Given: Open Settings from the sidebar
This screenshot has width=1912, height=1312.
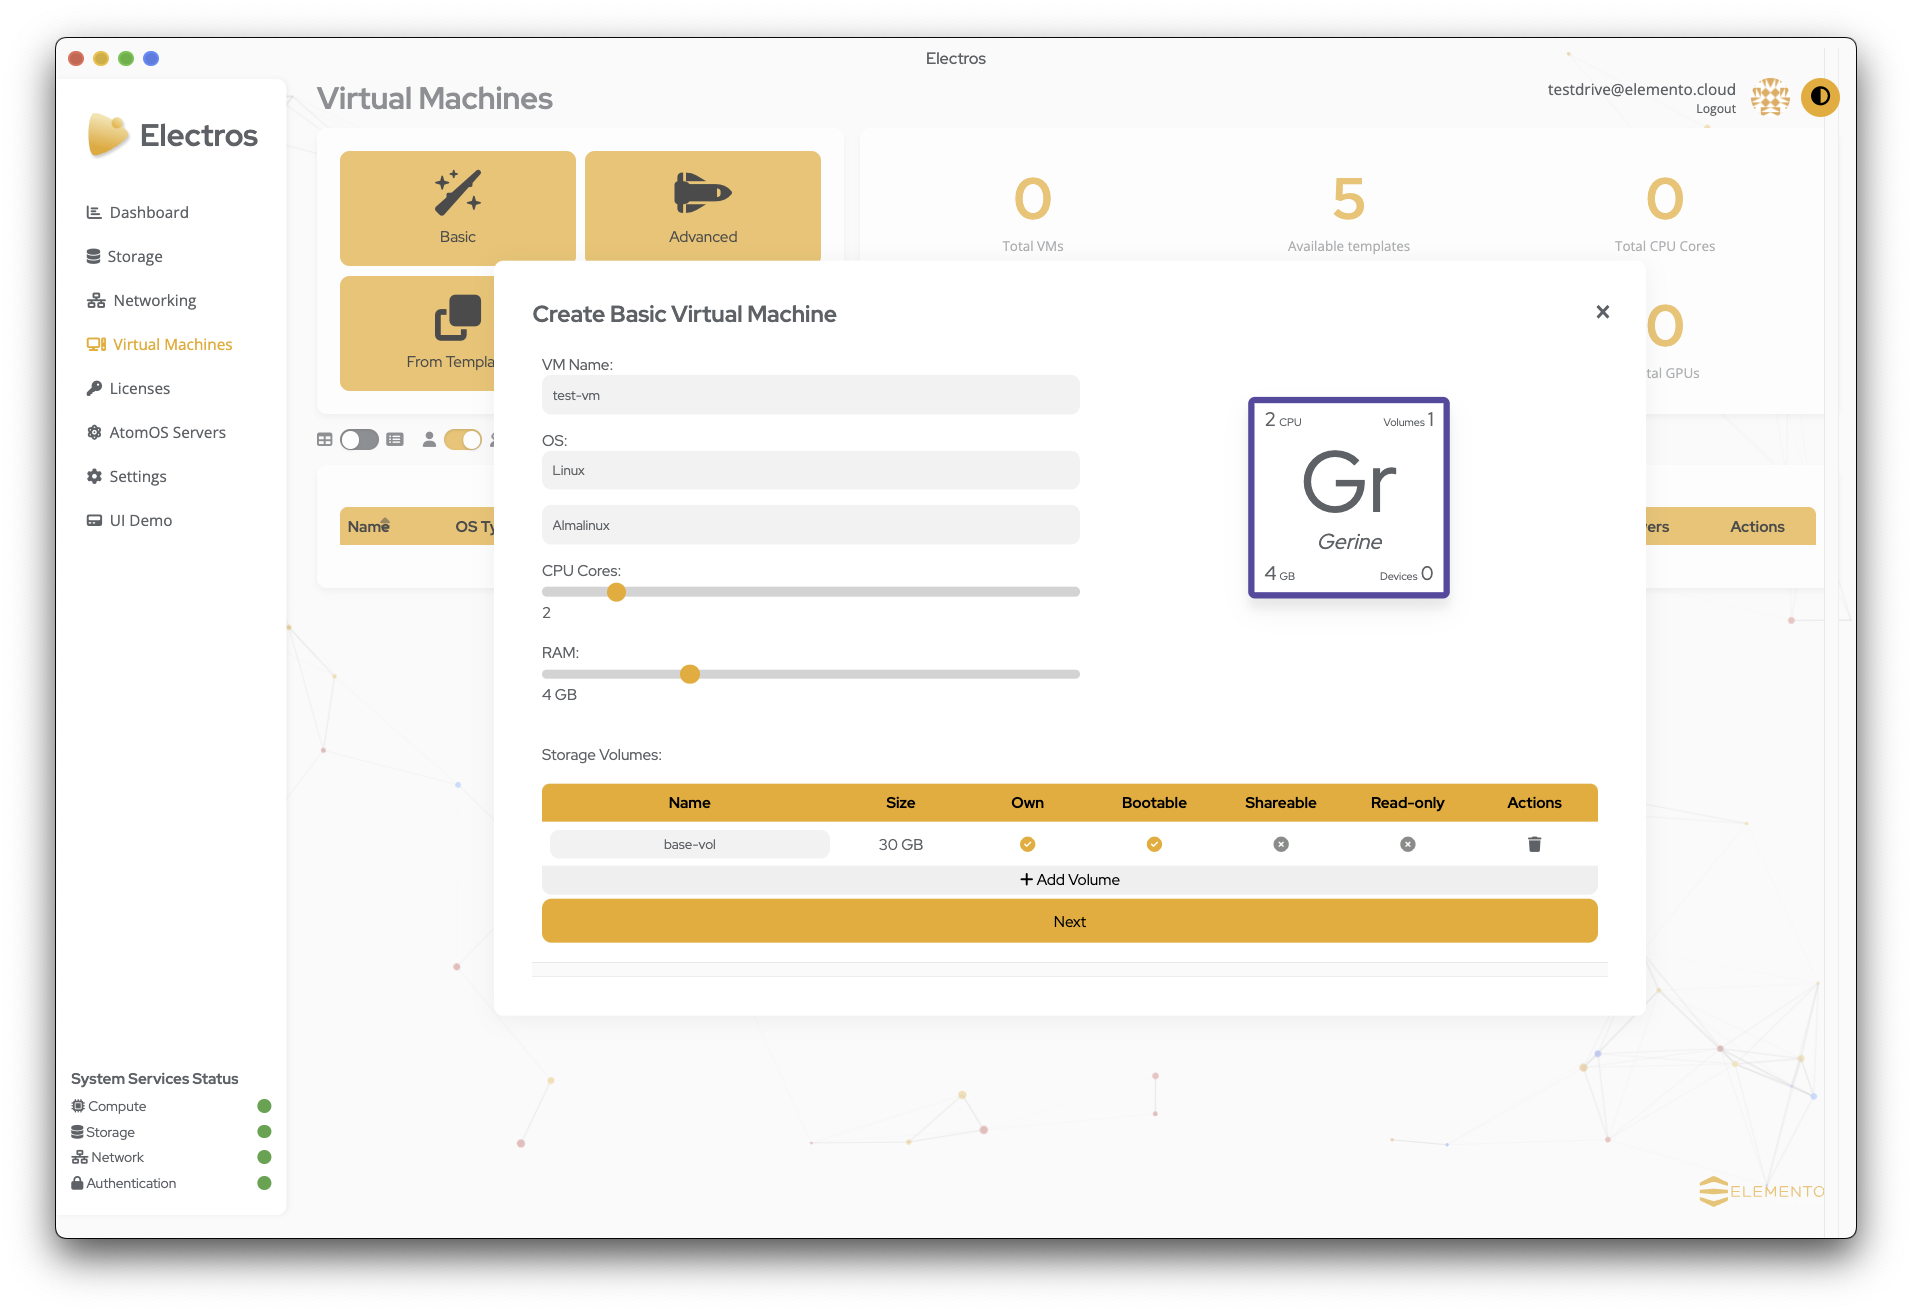Looking at the screenshot, I should tap(126, 476).
